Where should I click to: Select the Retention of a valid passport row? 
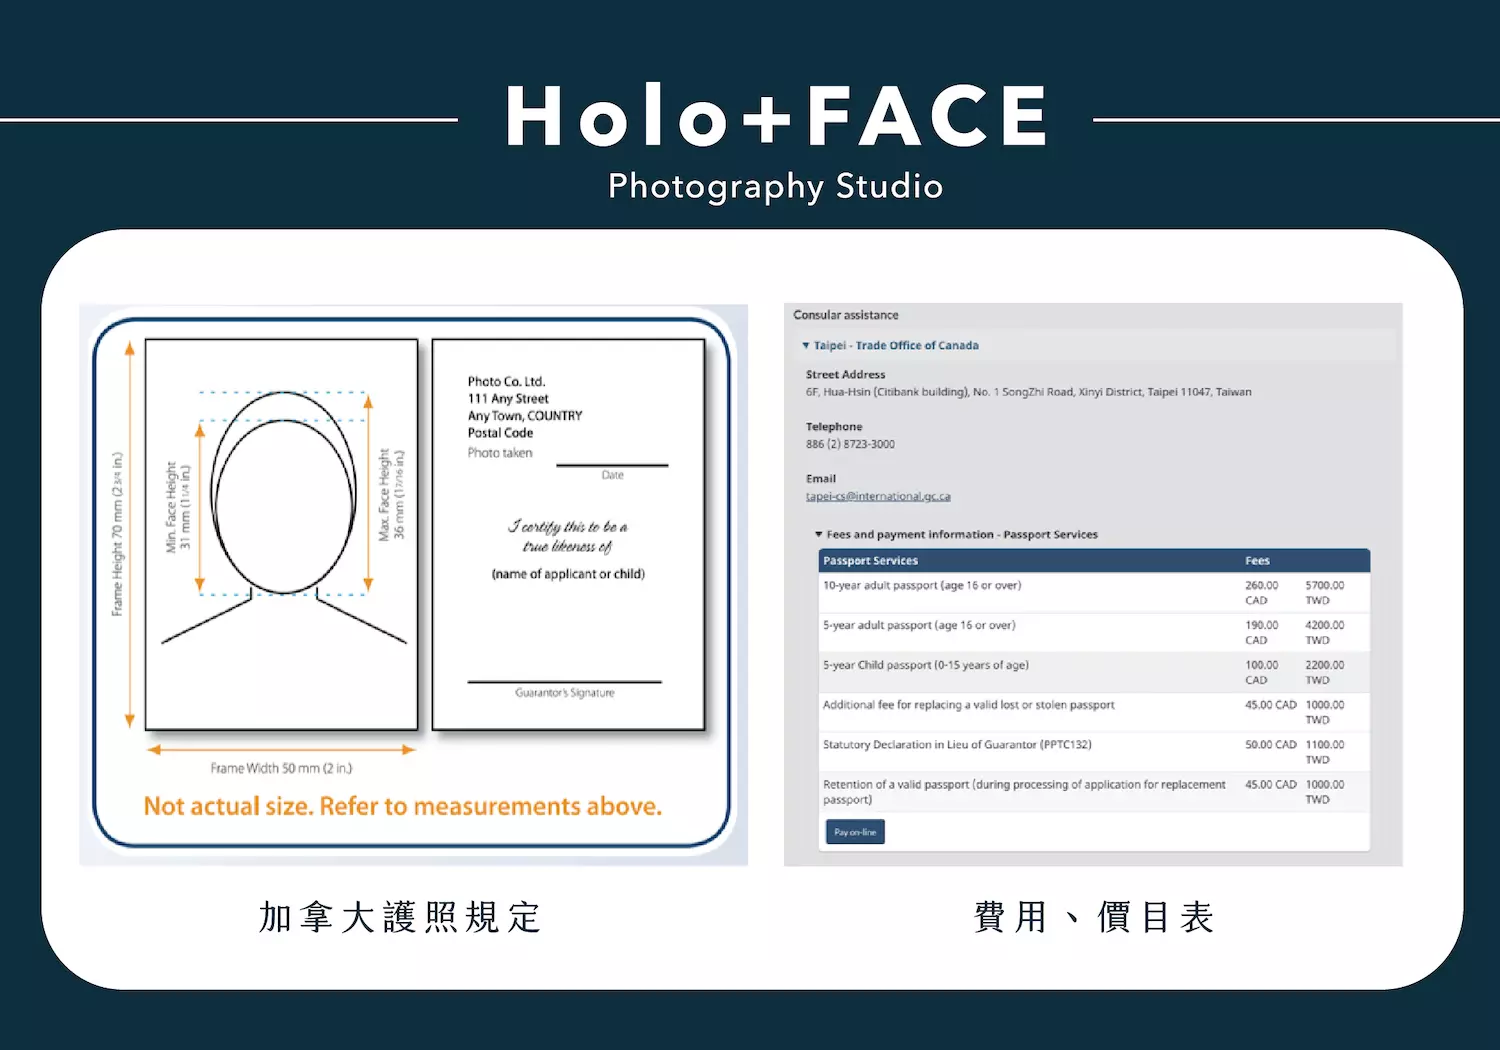(x=1094, y=793)
